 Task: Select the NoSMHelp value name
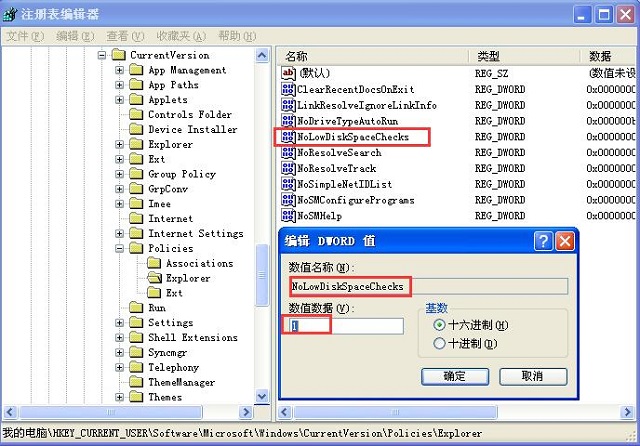[320, 216]
